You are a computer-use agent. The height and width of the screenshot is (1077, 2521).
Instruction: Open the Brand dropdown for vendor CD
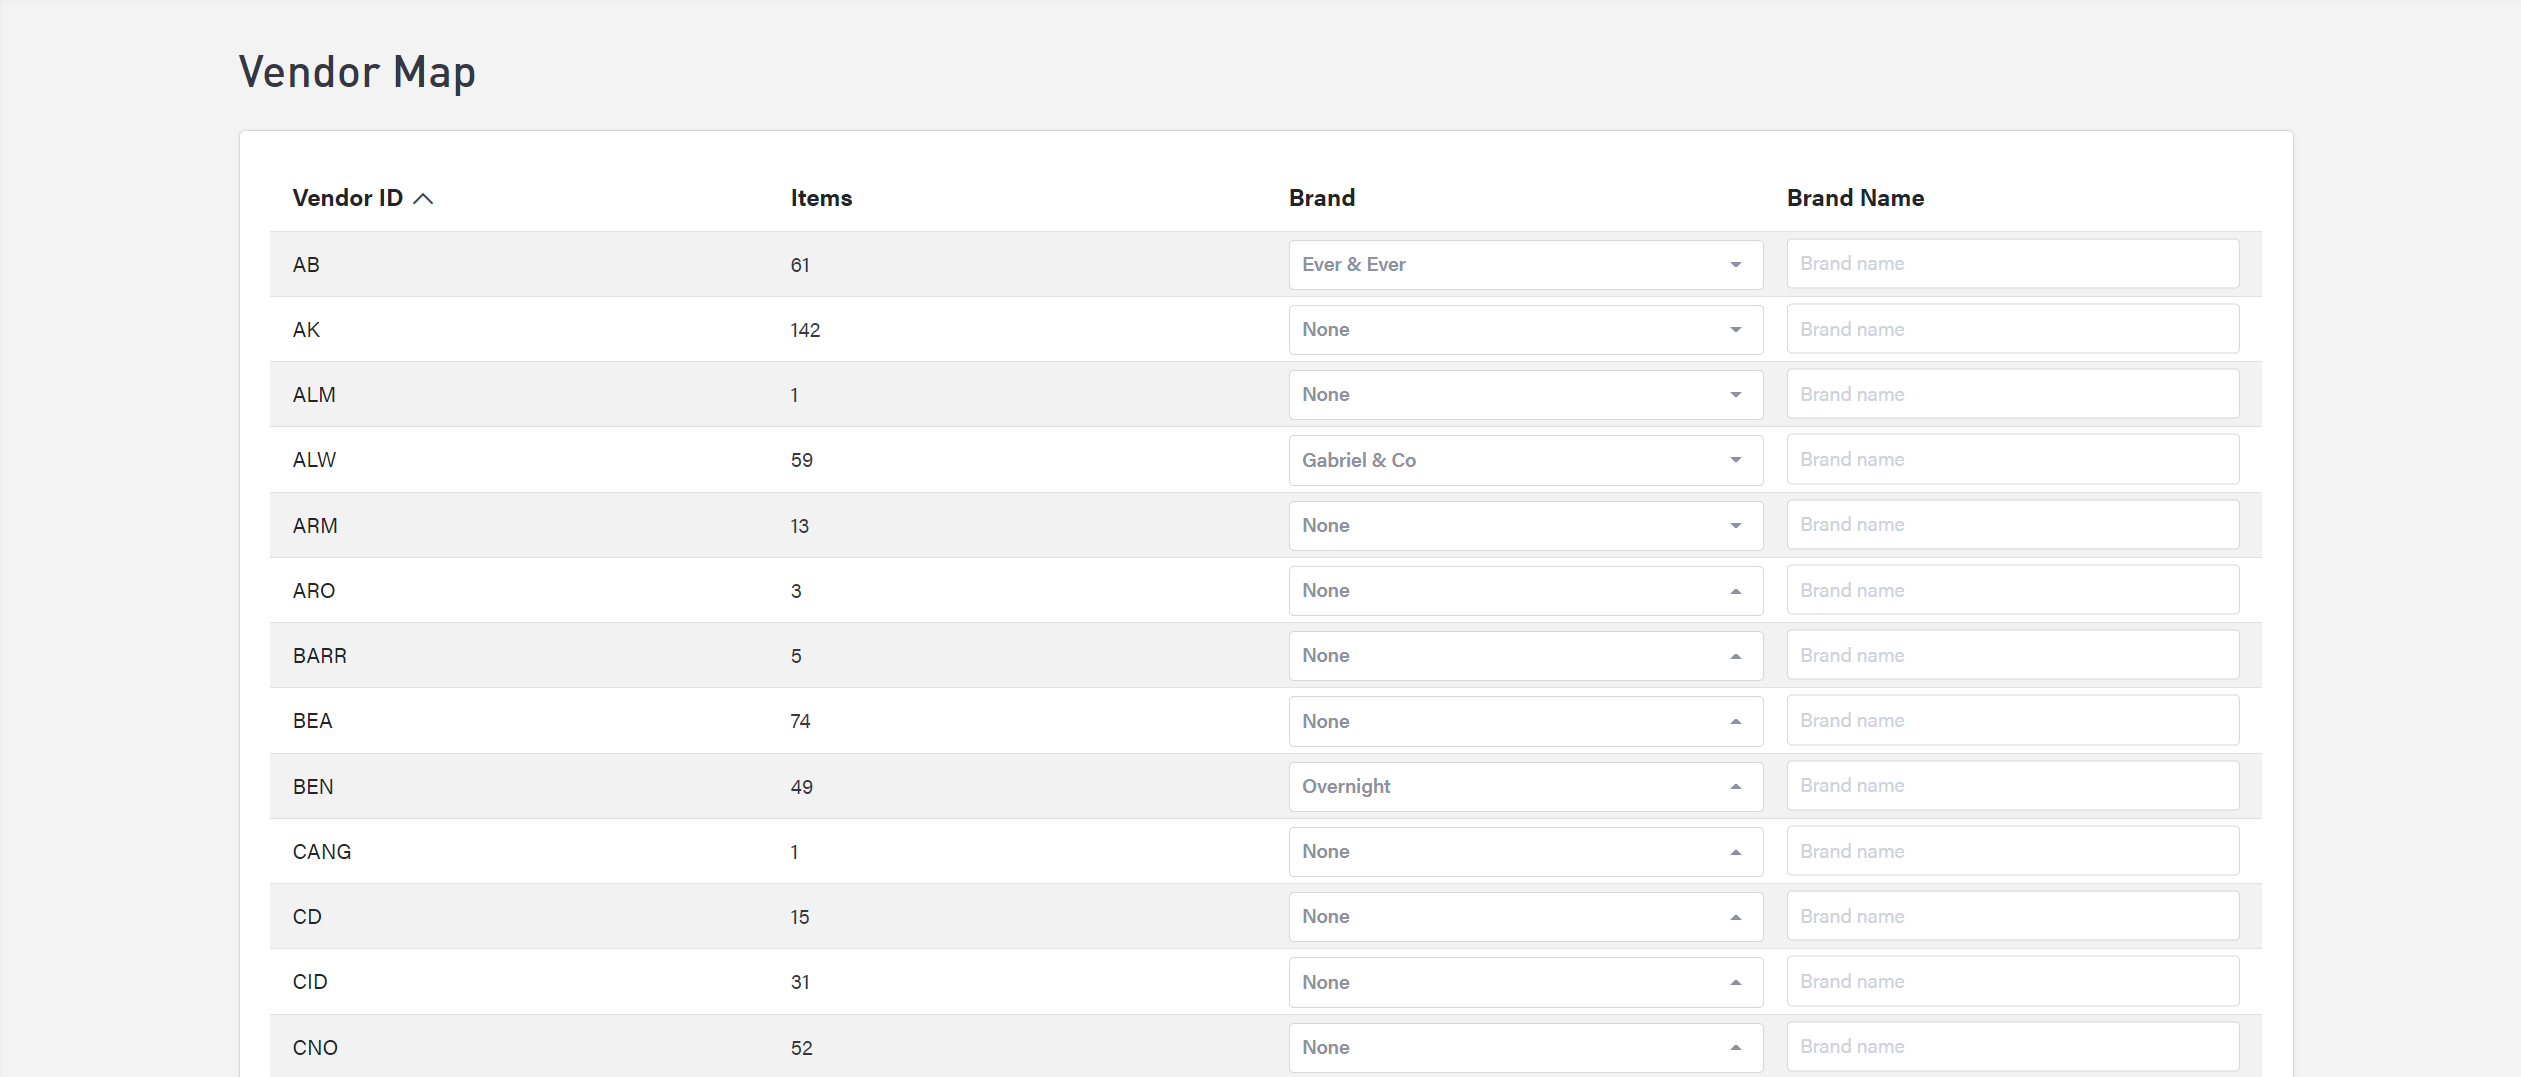(x=1524, y=917)
